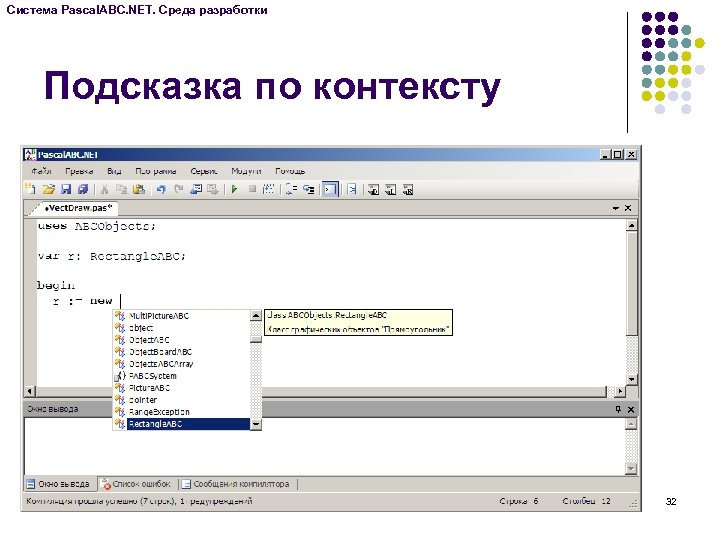Click output panel scroll up arrow
Image resolution: width=720 pixels, height=540 pixels.
point(631,423)
